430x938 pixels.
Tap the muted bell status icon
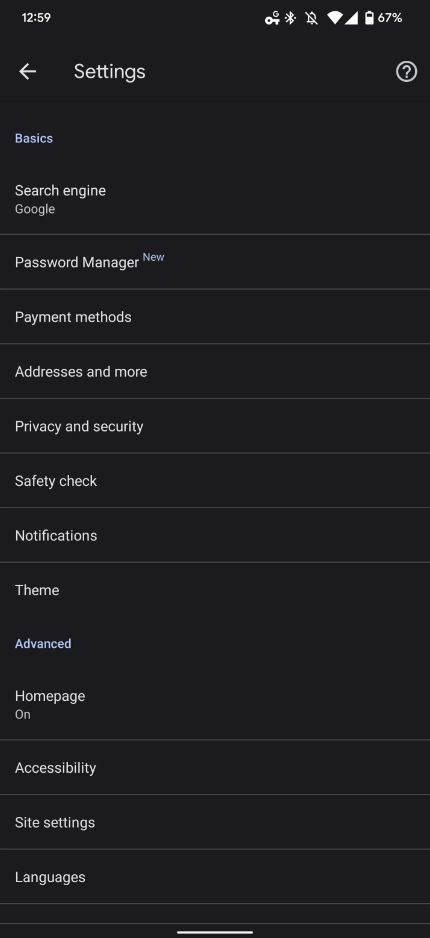click(312, 18)
